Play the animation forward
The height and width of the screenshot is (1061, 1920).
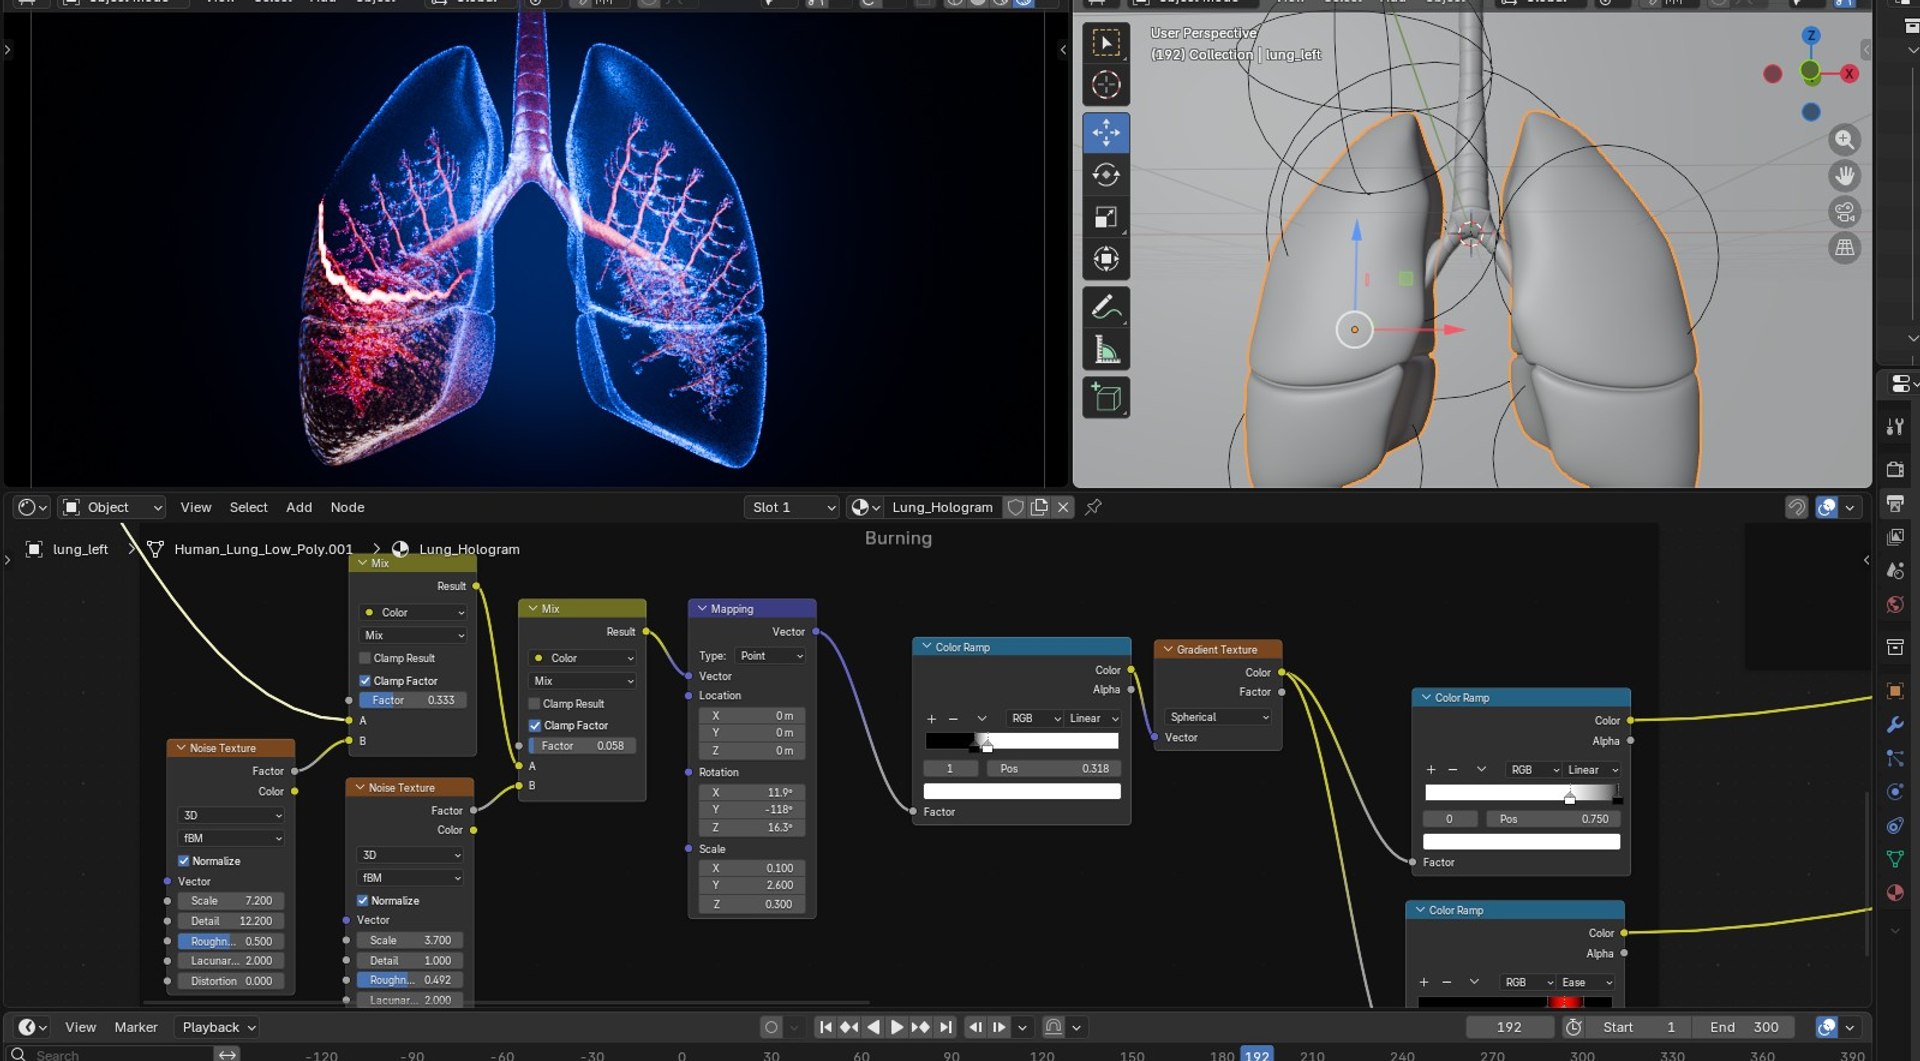(897, 1027)
